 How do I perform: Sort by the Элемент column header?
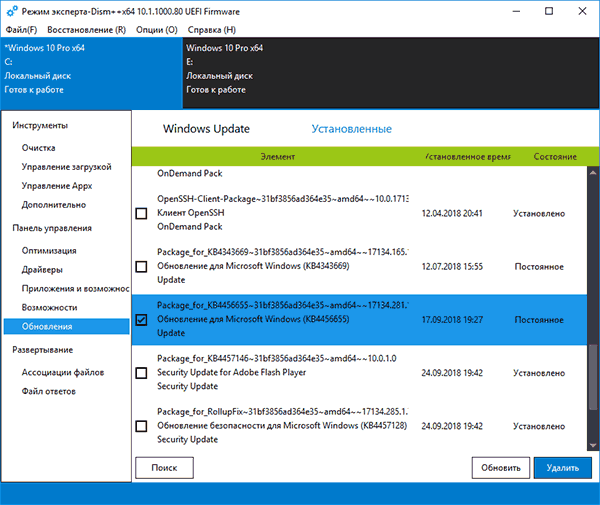click(278, 156)
